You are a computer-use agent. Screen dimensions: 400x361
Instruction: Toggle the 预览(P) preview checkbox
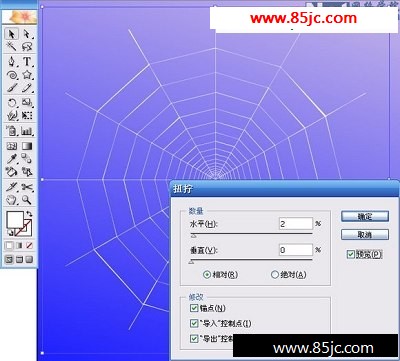(350, 254)
